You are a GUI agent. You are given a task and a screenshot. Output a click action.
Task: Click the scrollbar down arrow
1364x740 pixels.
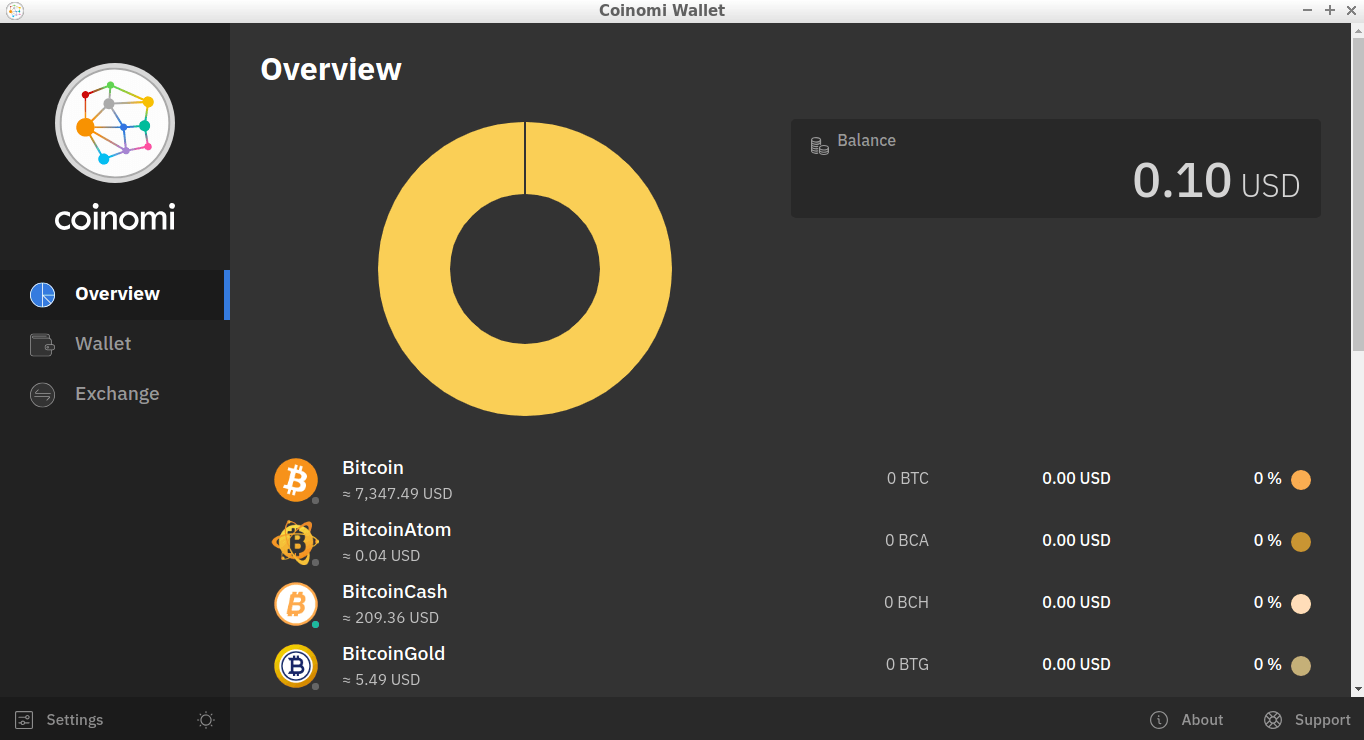(x=1358, y=690)
